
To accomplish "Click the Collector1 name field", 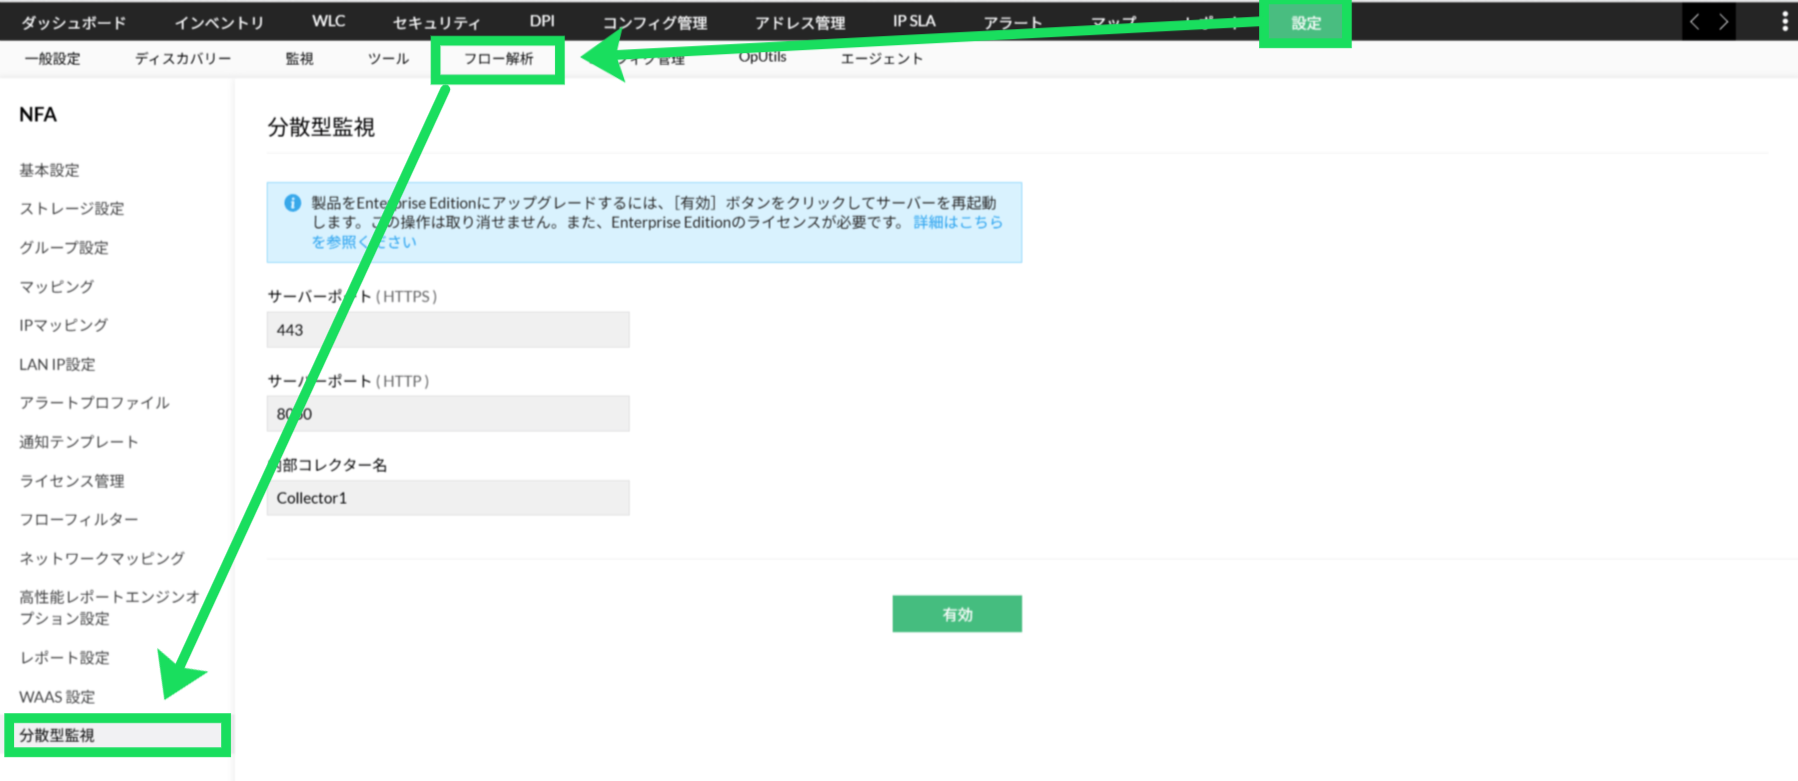I will [x=448, y=498].
